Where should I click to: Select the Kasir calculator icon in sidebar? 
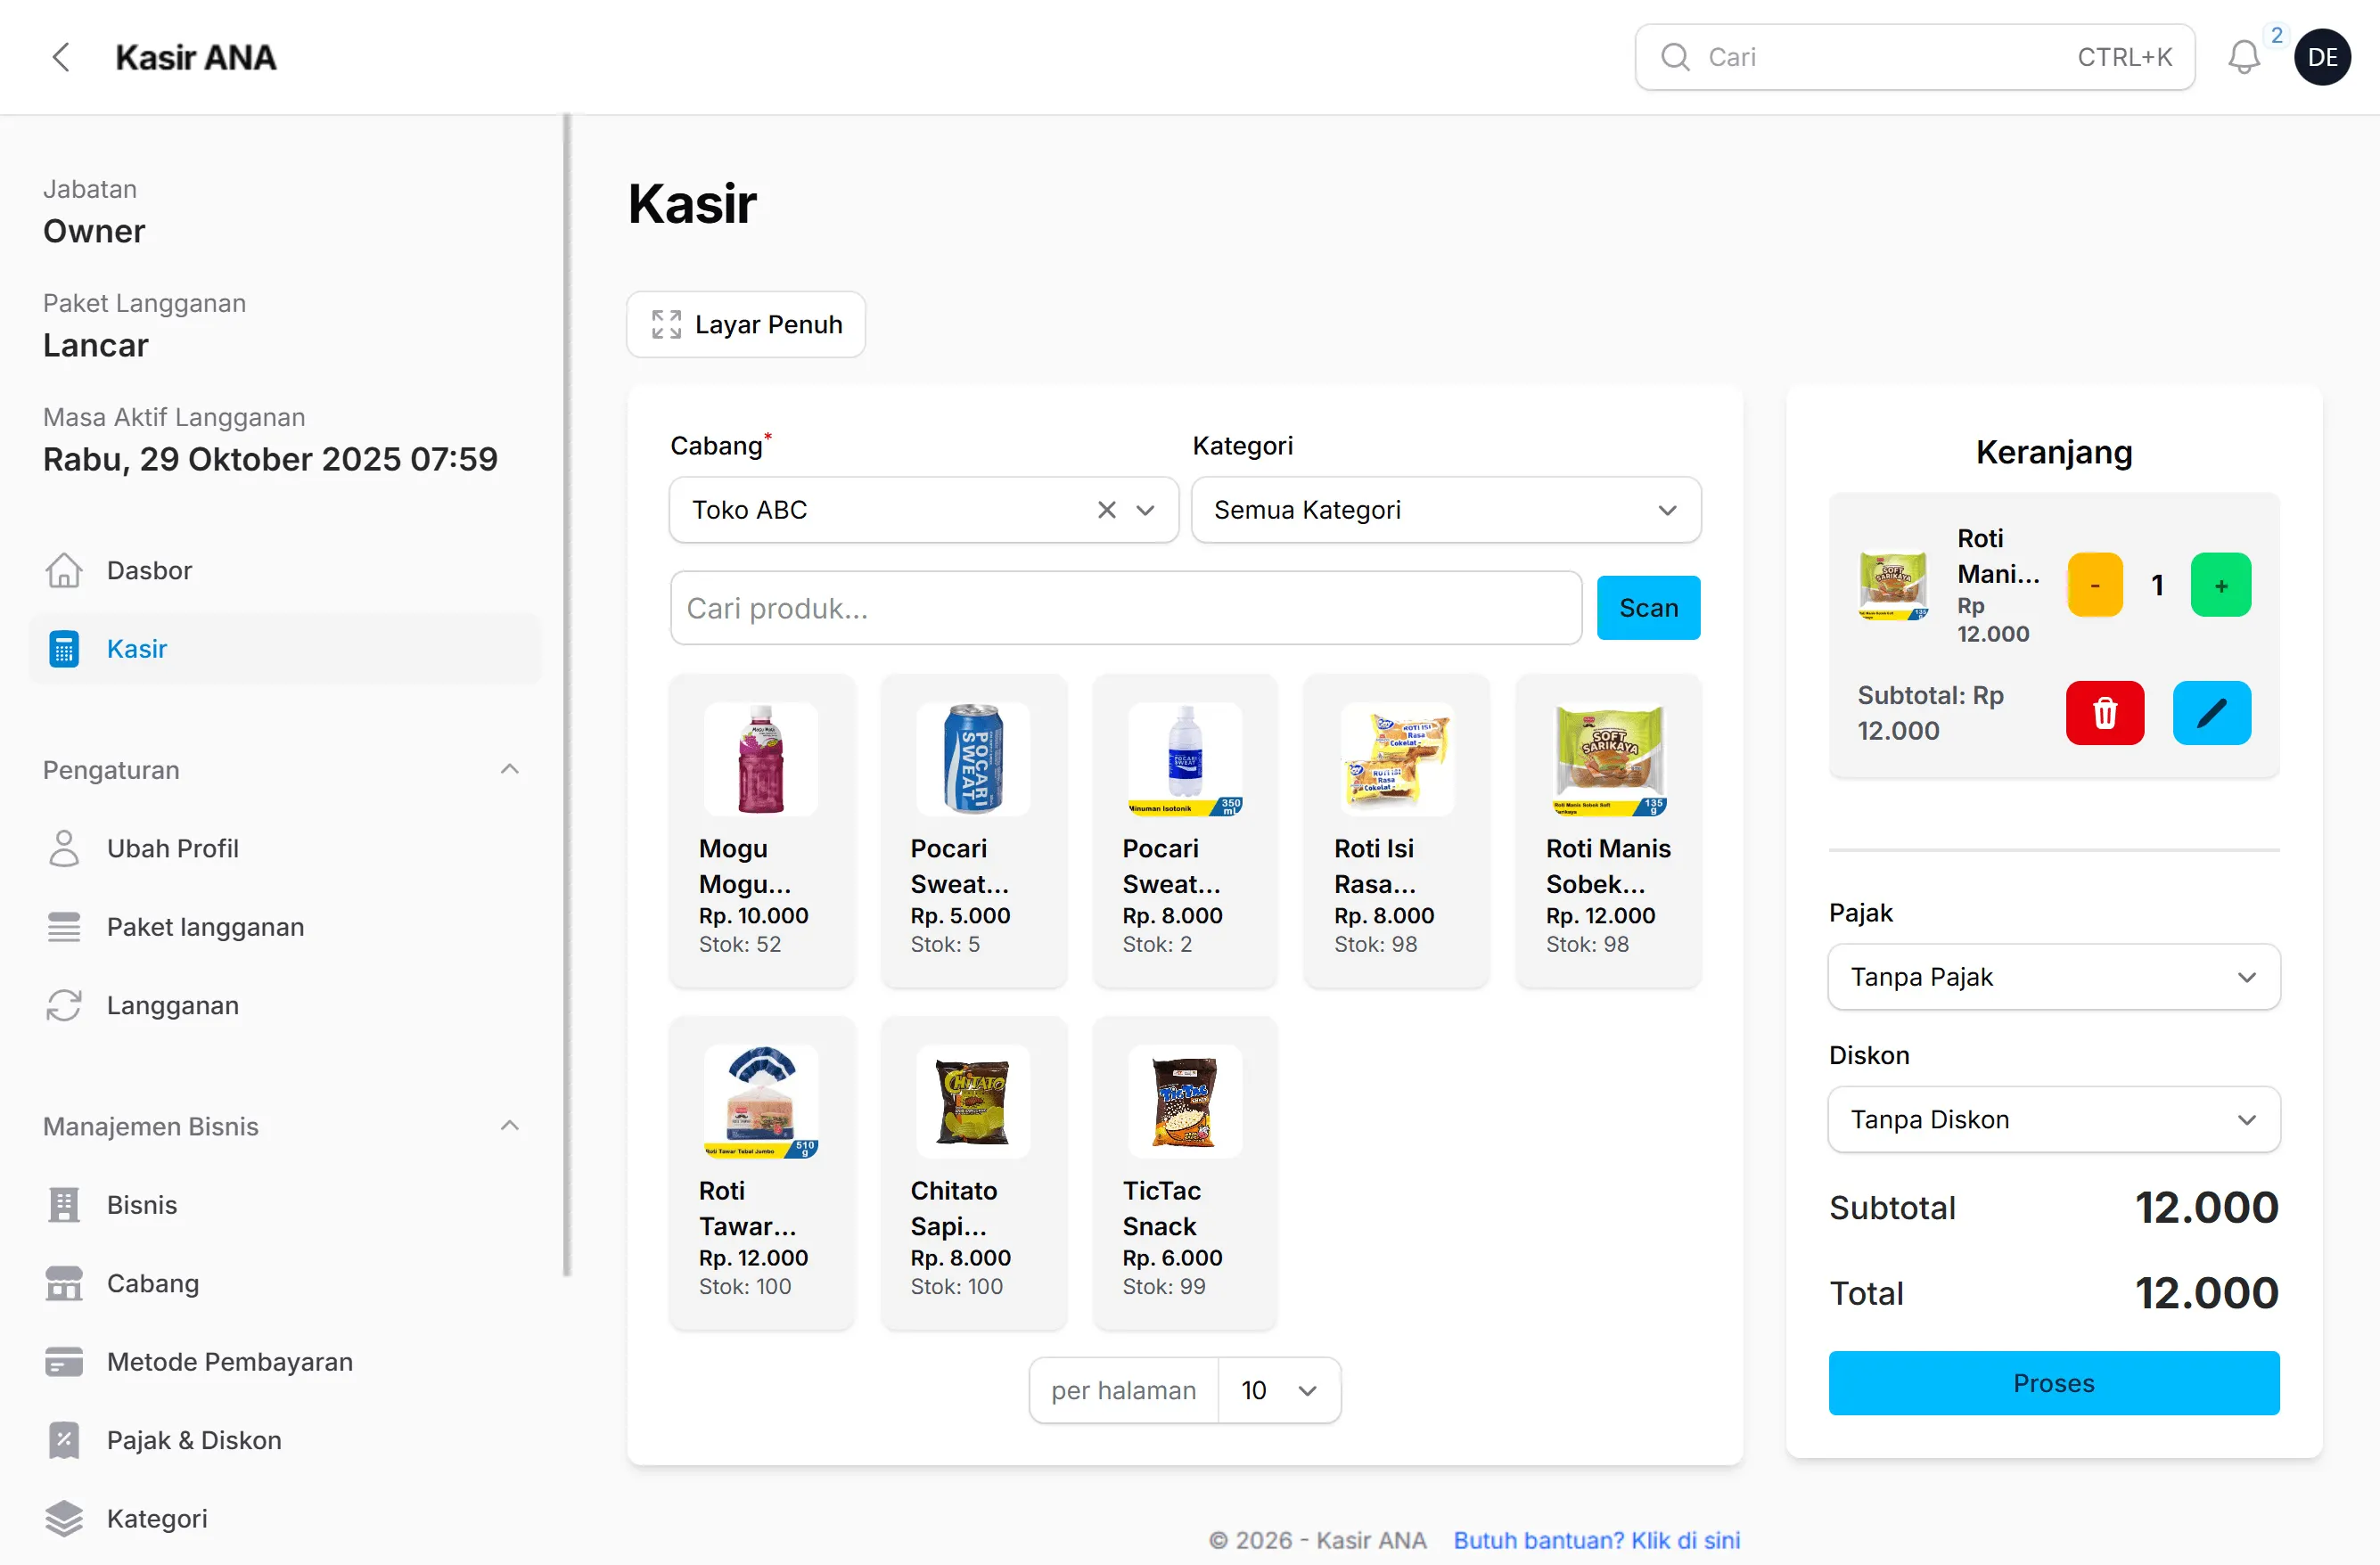64,648
